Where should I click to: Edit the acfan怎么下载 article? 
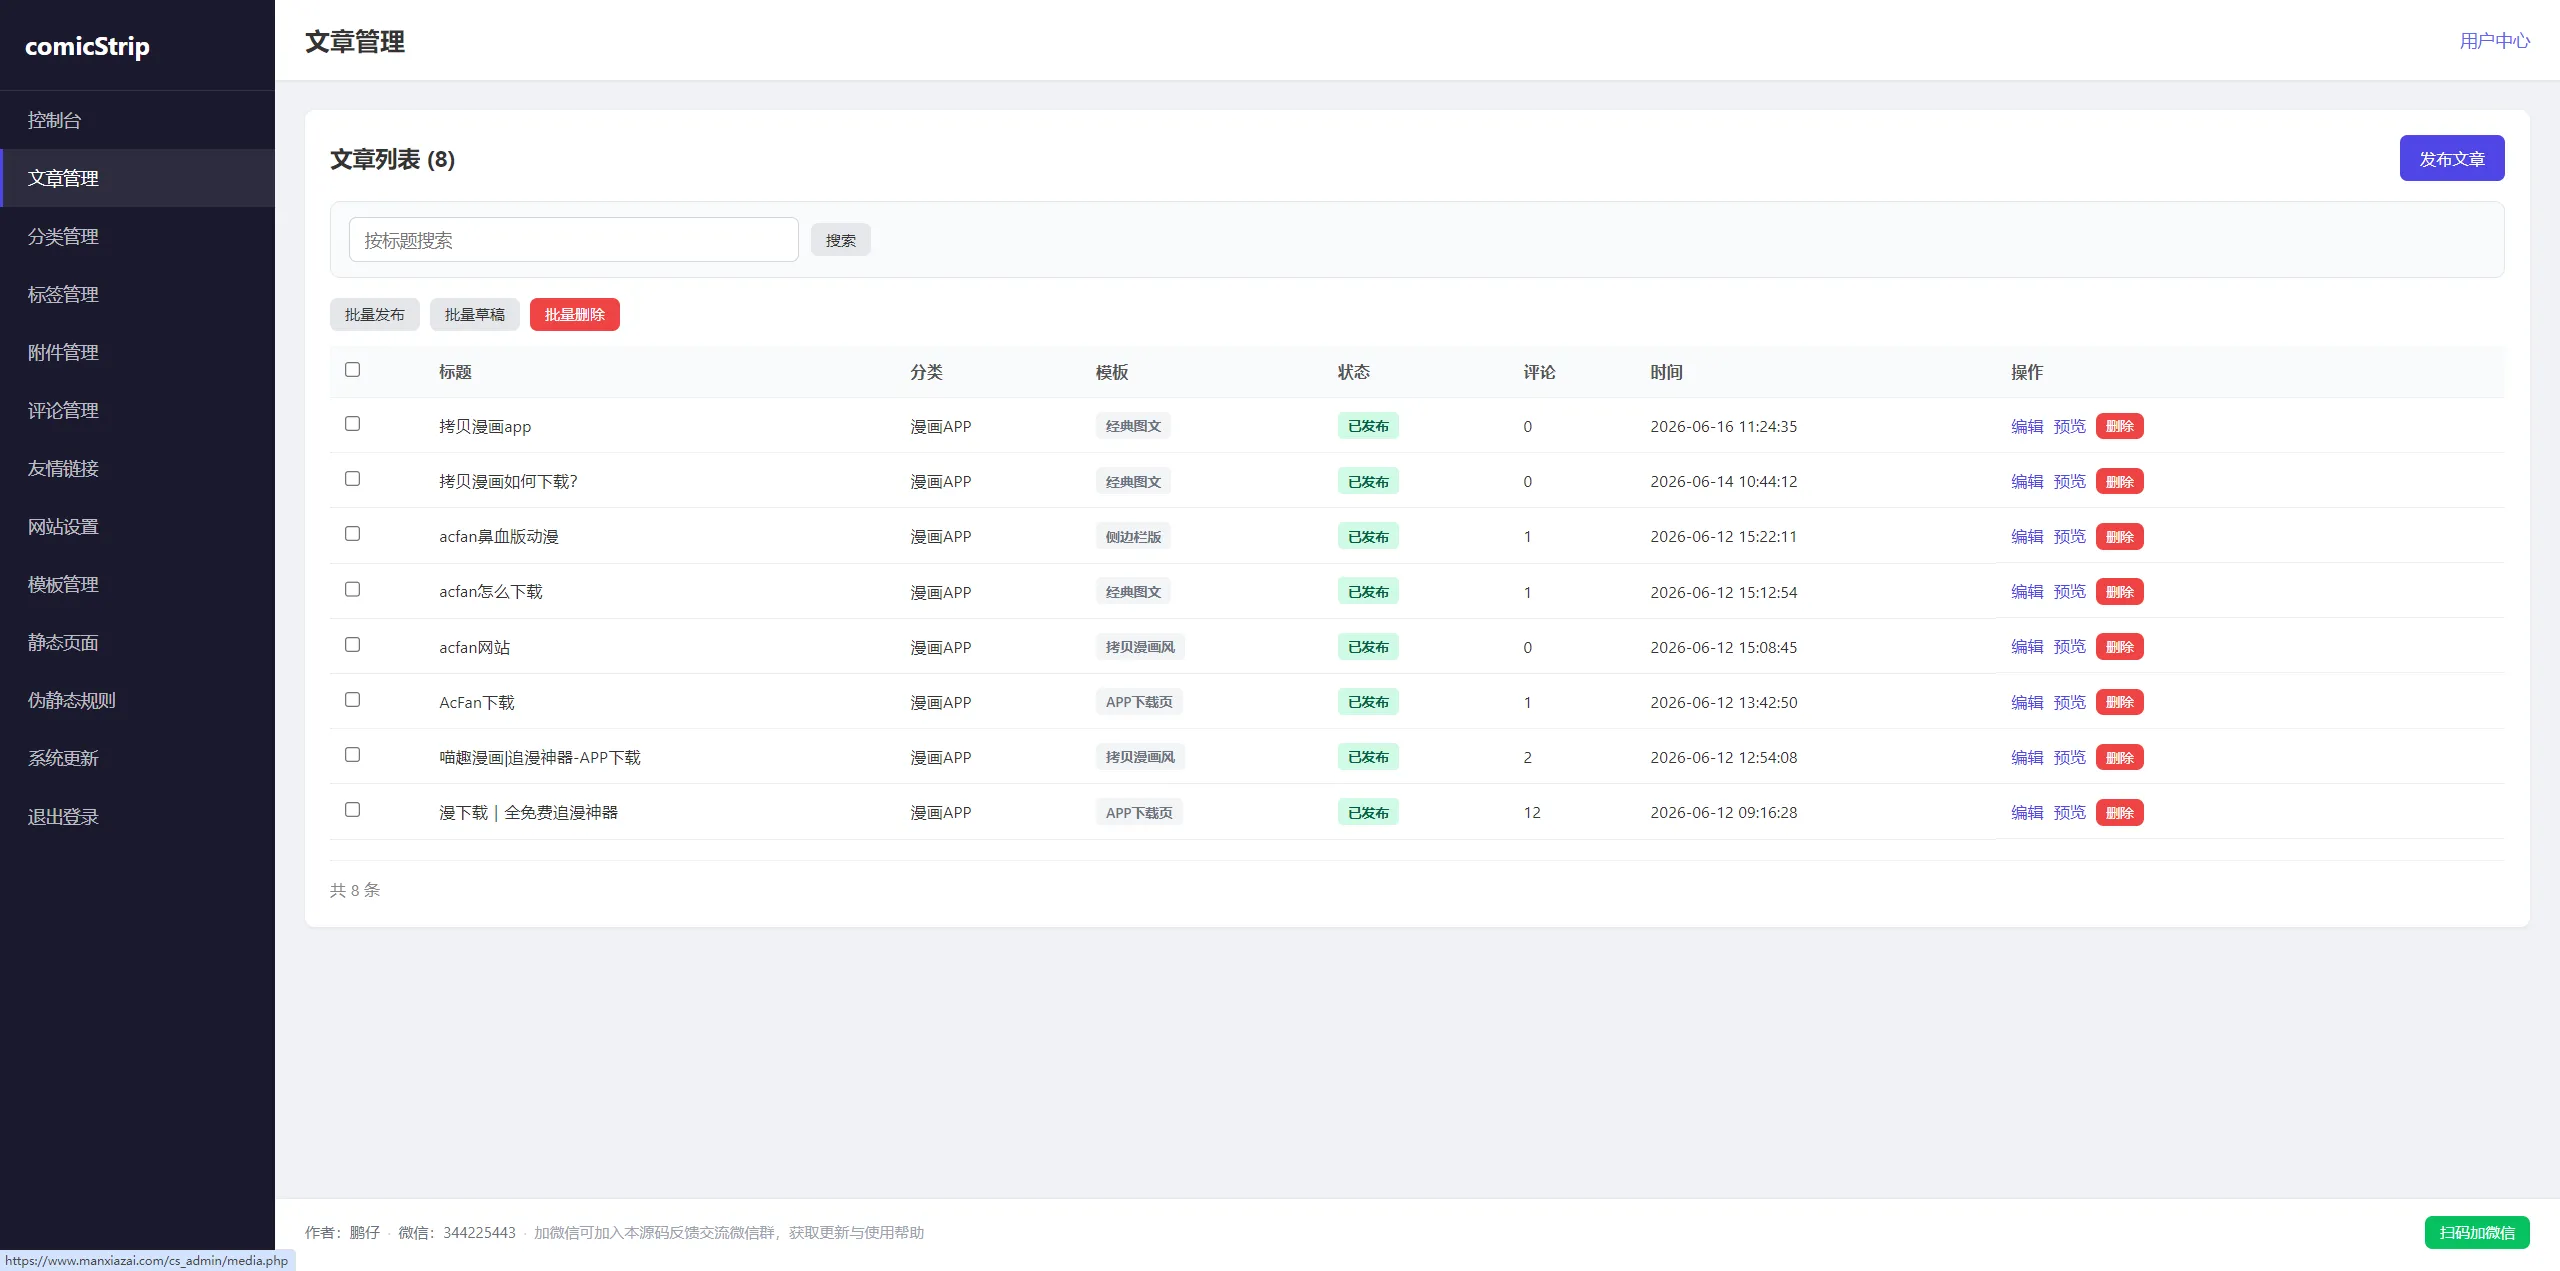(2026, 592)
